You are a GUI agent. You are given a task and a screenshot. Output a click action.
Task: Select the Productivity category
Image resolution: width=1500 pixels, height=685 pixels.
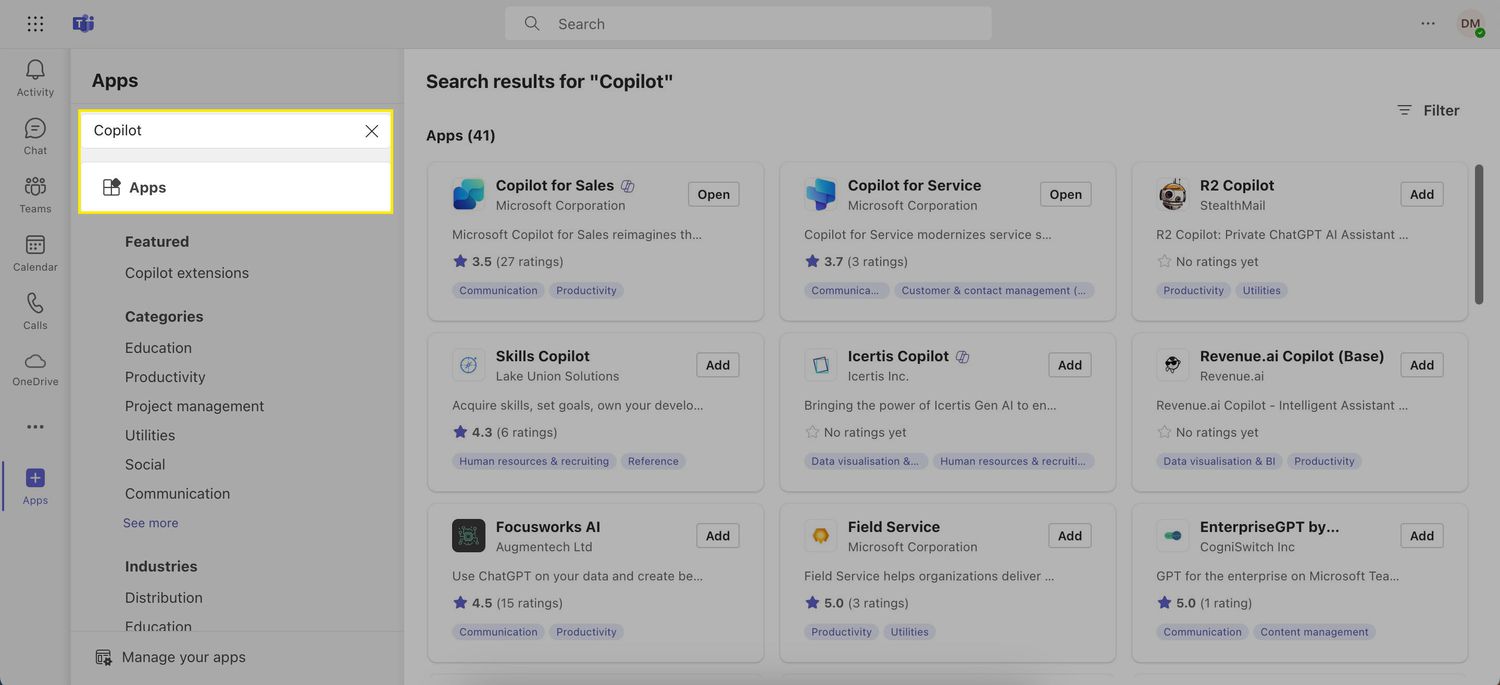(165, 377)
